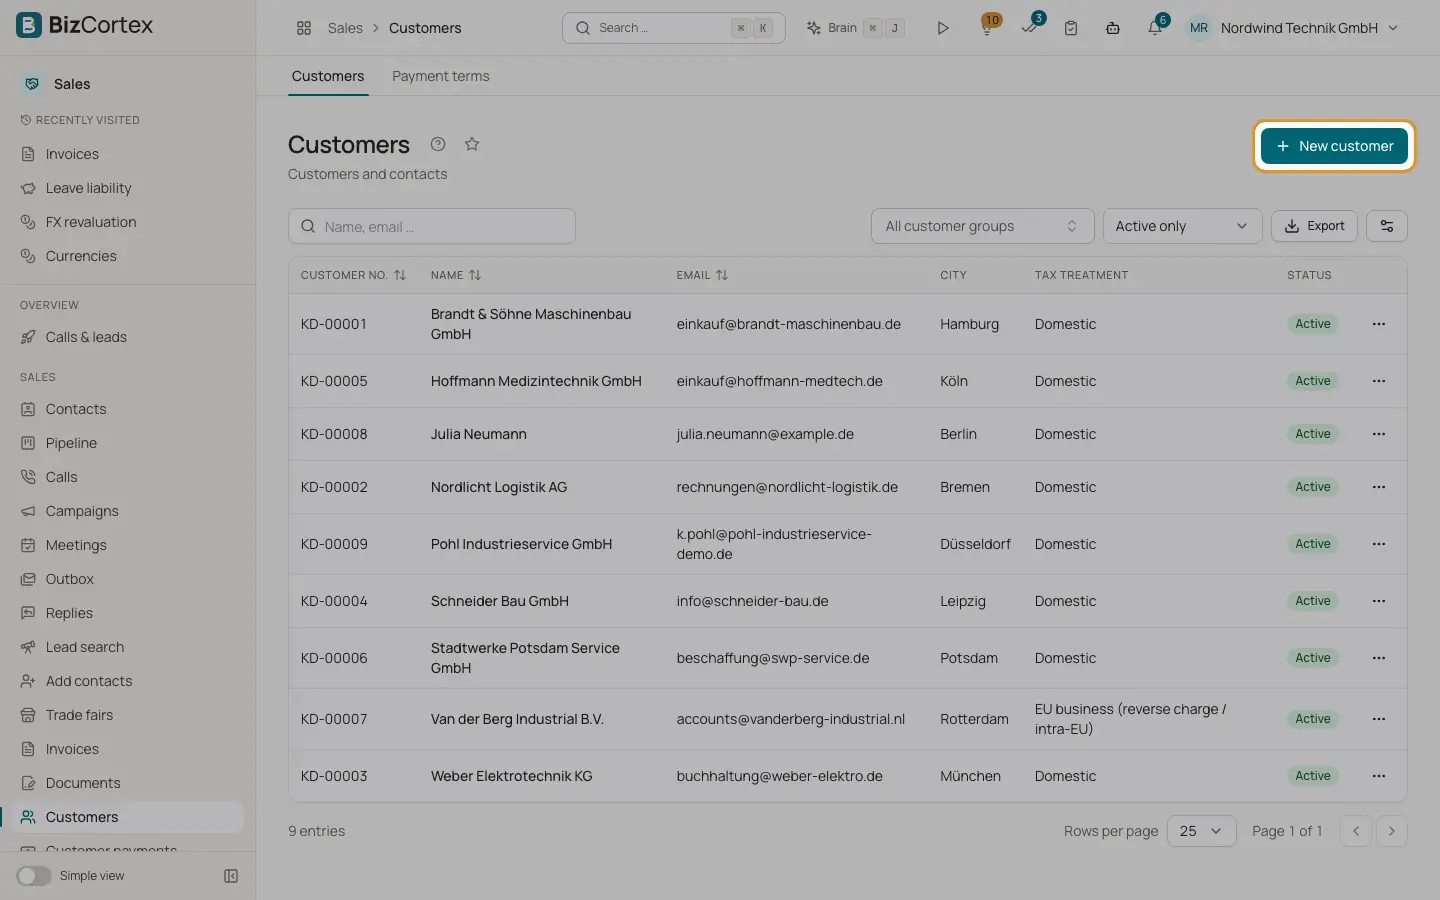Open the apps grid icon beside Sales breadcrumb
This screenshot has width=1440, height=900.
point(304,28)
